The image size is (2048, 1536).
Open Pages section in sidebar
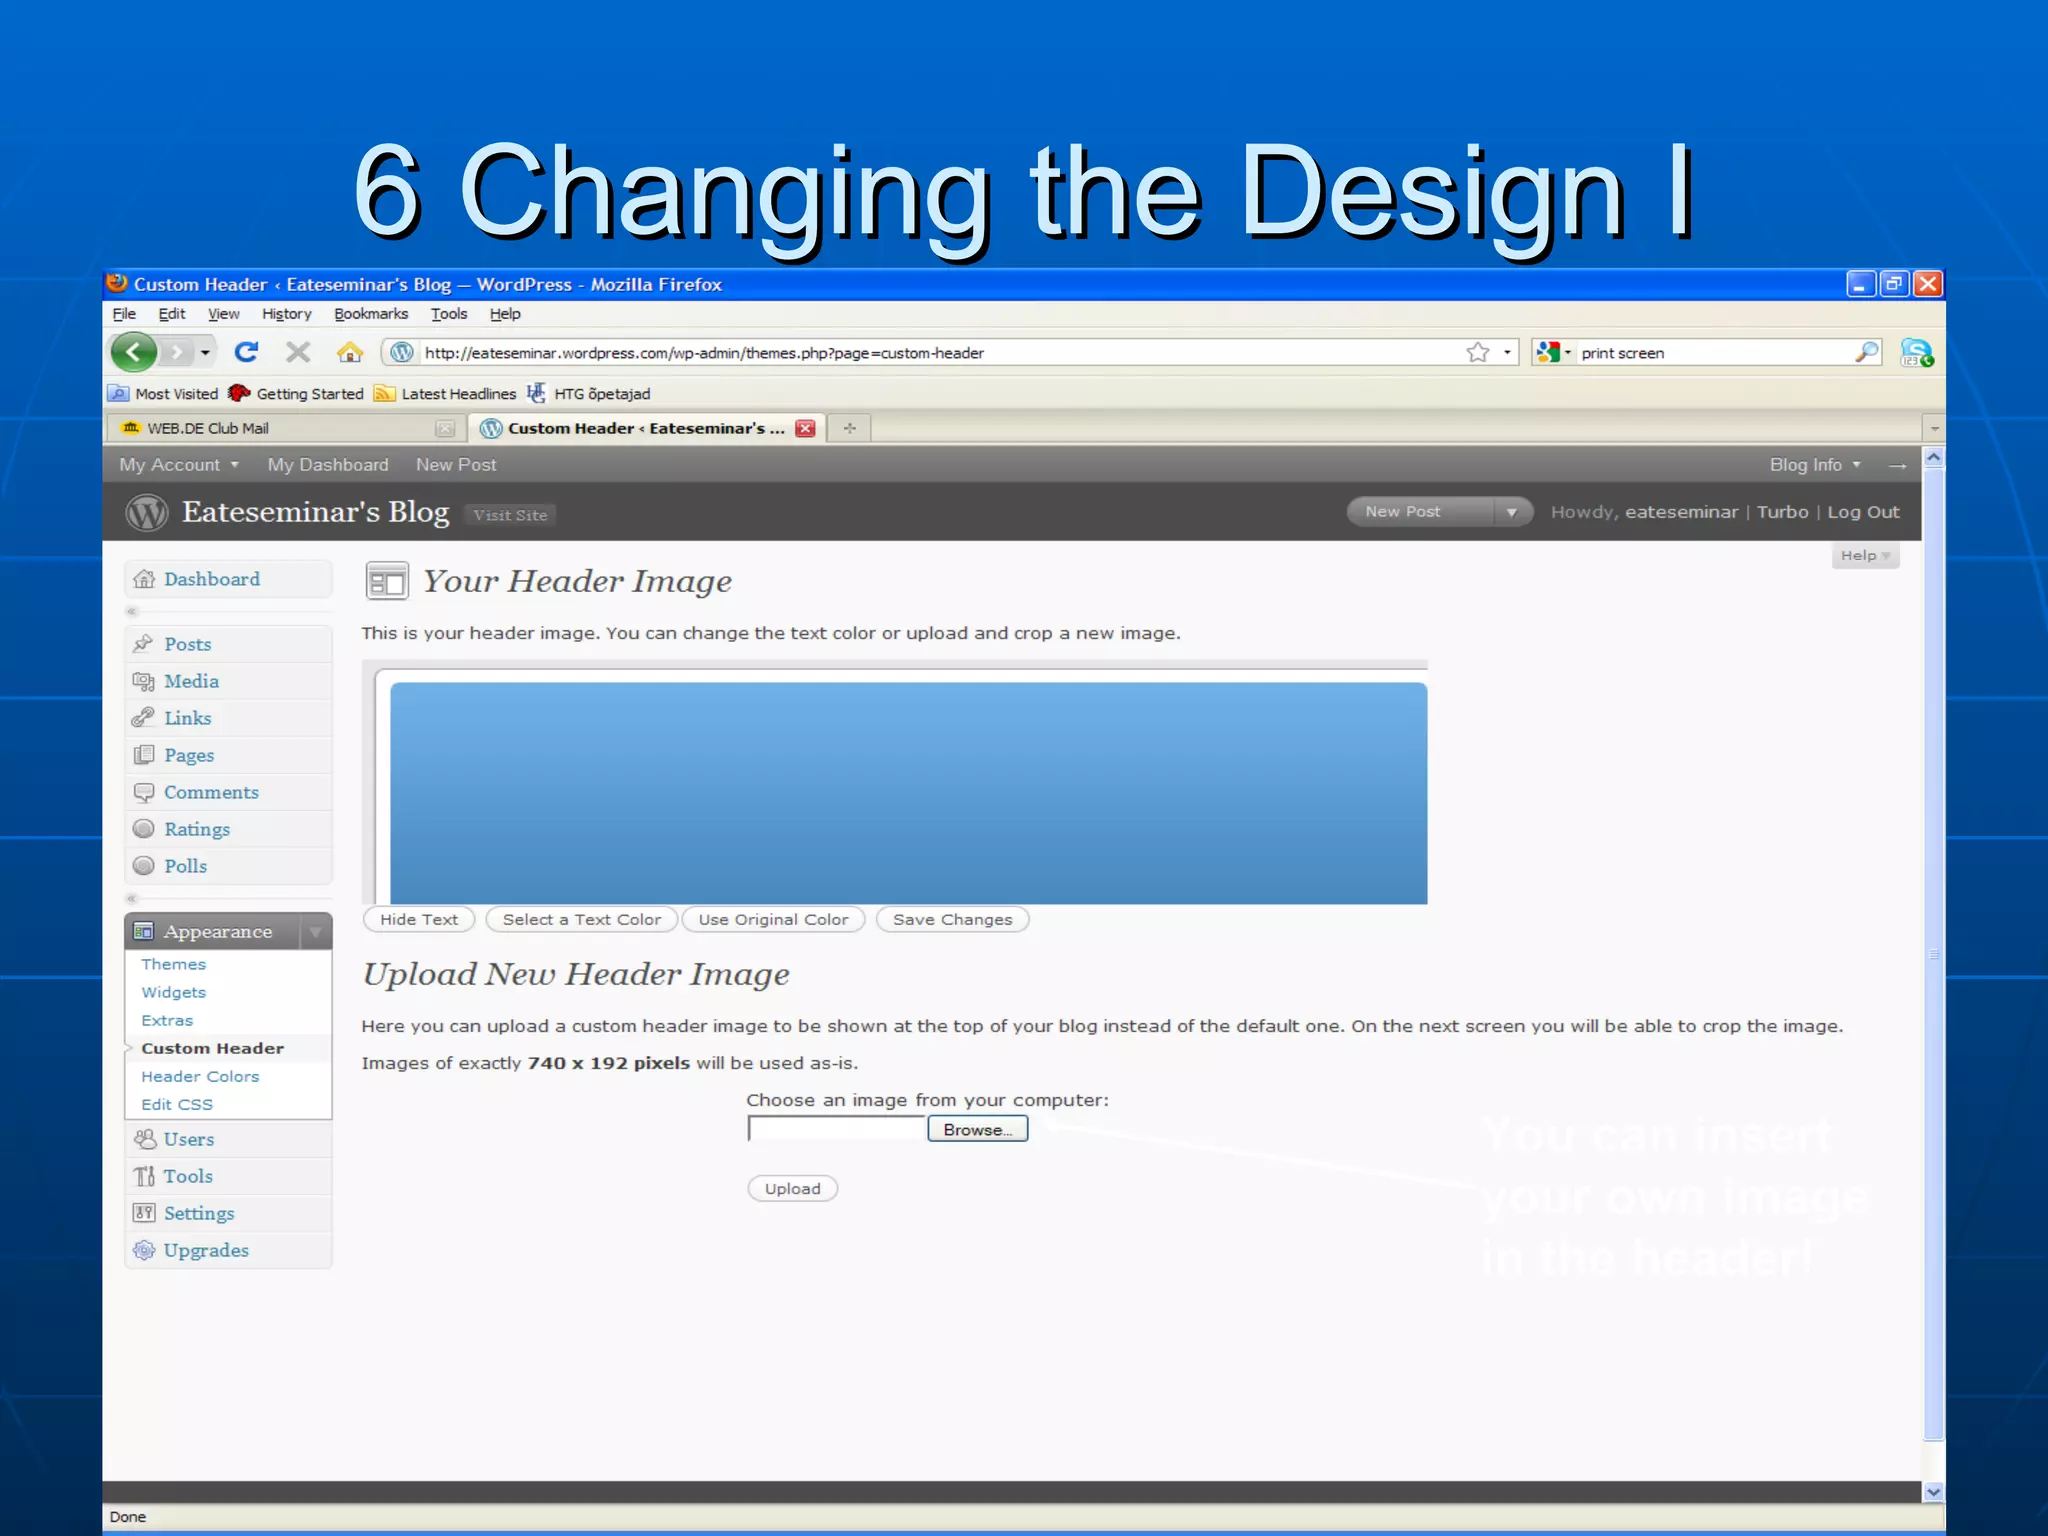click(x=228, y=755)
